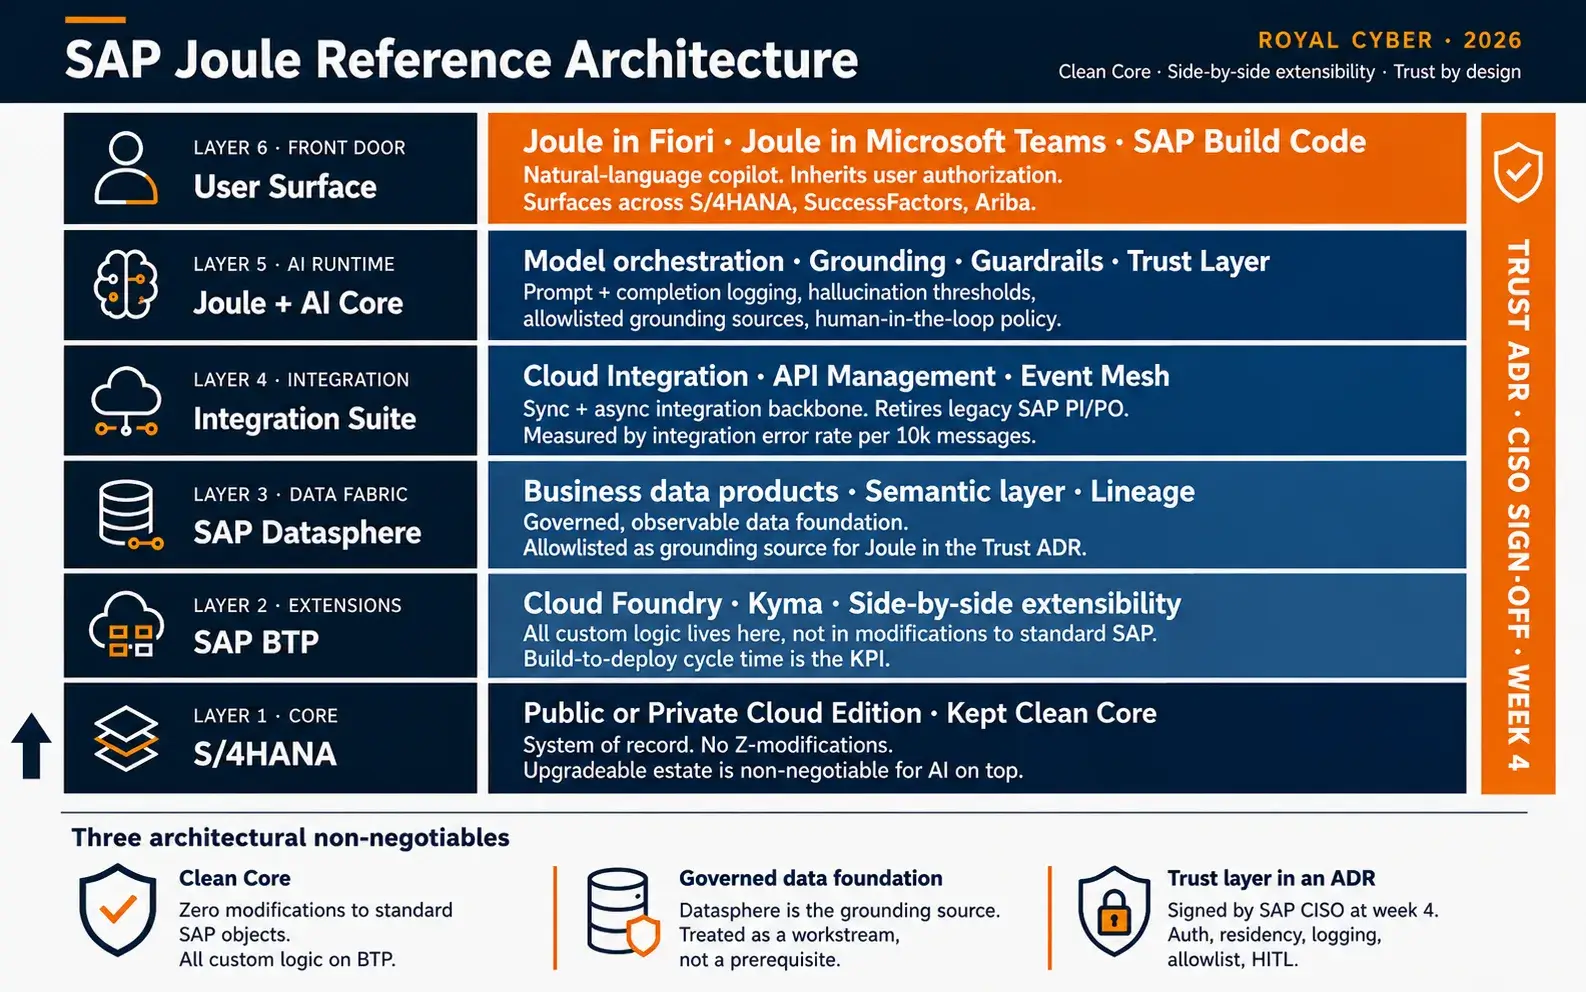Click the 'Clean Core' non-negotiable heading

235,878
